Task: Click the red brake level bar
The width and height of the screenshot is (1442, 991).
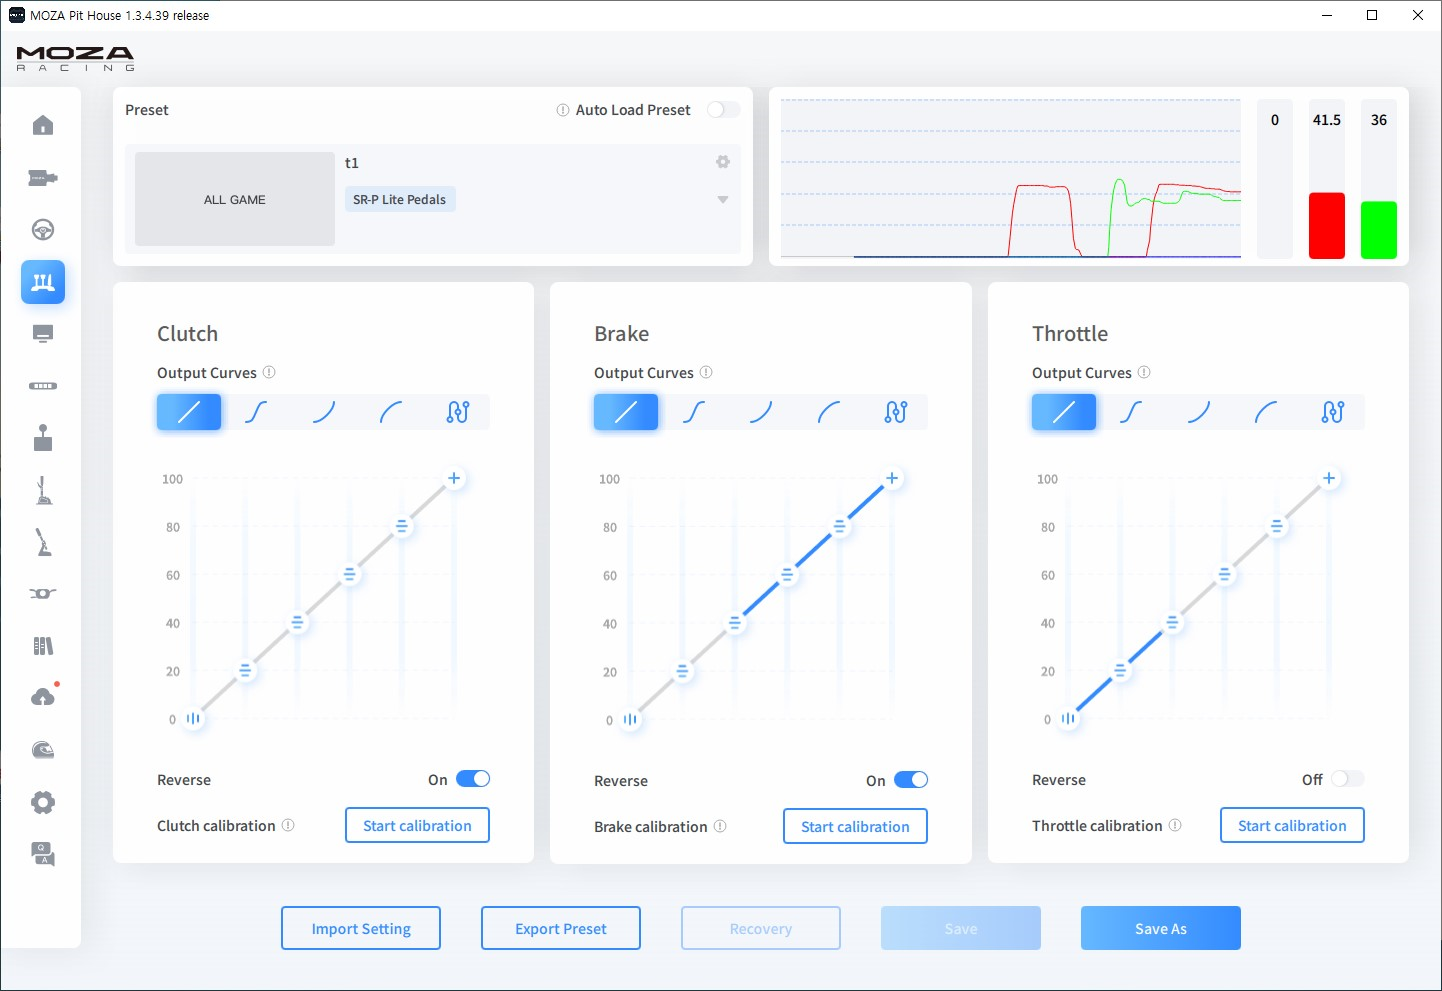Action: [1327, 226]
